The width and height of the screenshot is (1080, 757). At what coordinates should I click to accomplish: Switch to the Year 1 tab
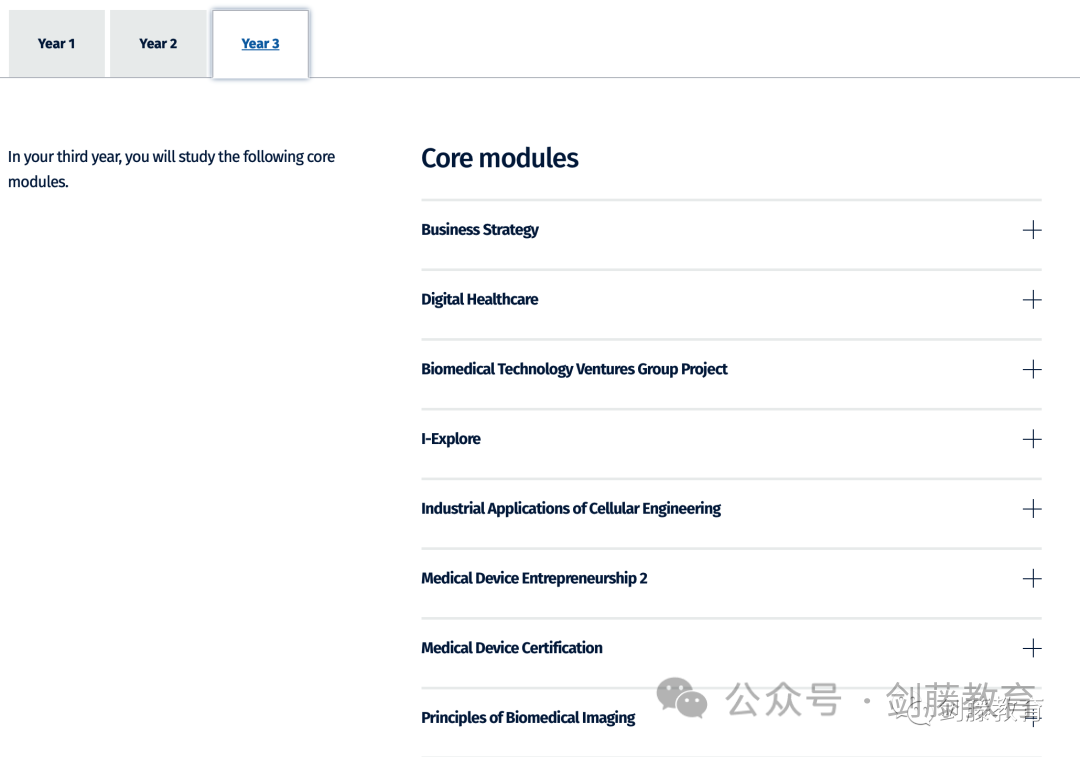(x=56, y=43)
